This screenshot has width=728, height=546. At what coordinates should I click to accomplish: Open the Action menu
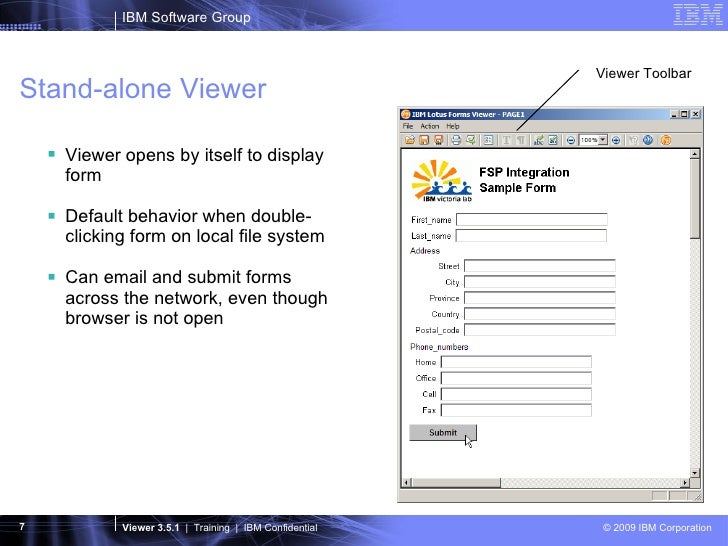[x=429, y=126]
